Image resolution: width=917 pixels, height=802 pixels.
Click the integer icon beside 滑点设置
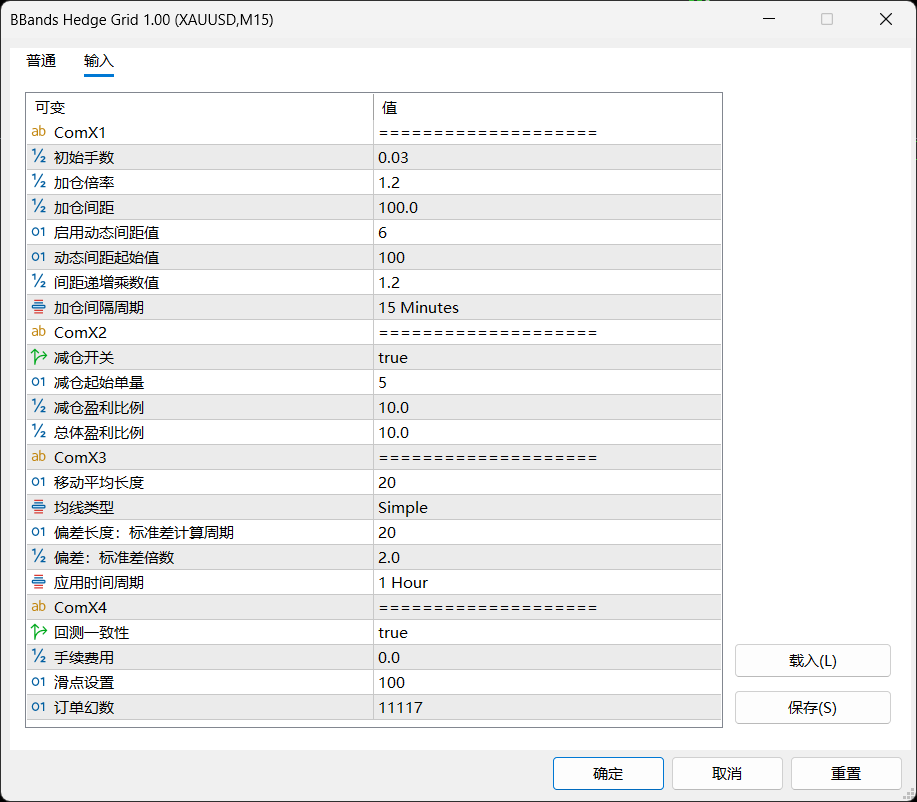click(x=39, y=682)
